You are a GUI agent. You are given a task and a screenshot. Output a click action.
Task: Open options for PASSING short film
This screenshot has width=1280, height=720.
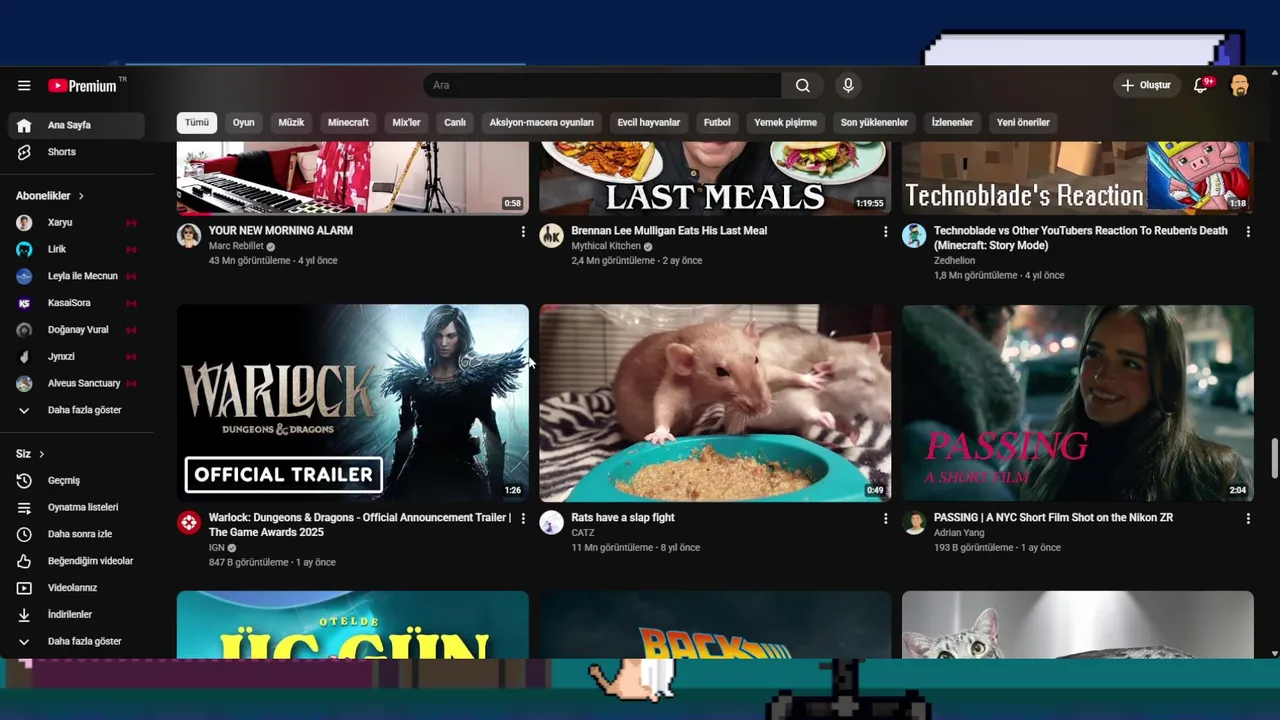[1248, 518]
